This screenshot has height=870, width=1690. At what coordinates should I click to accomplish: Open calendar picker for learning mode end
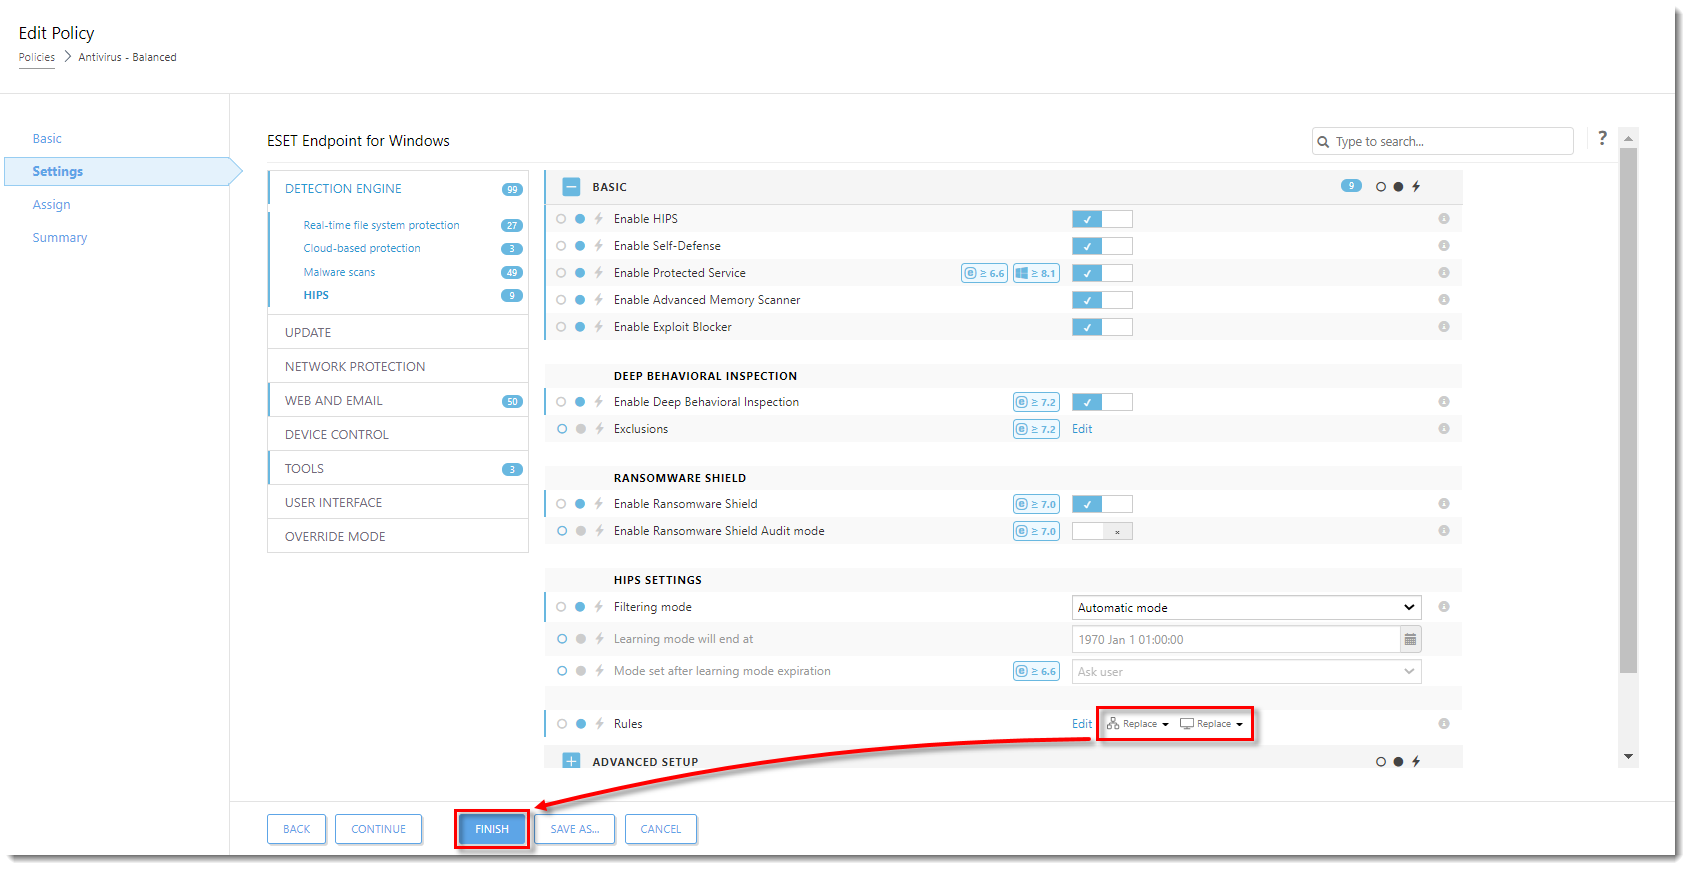[x=1410, y=640]
